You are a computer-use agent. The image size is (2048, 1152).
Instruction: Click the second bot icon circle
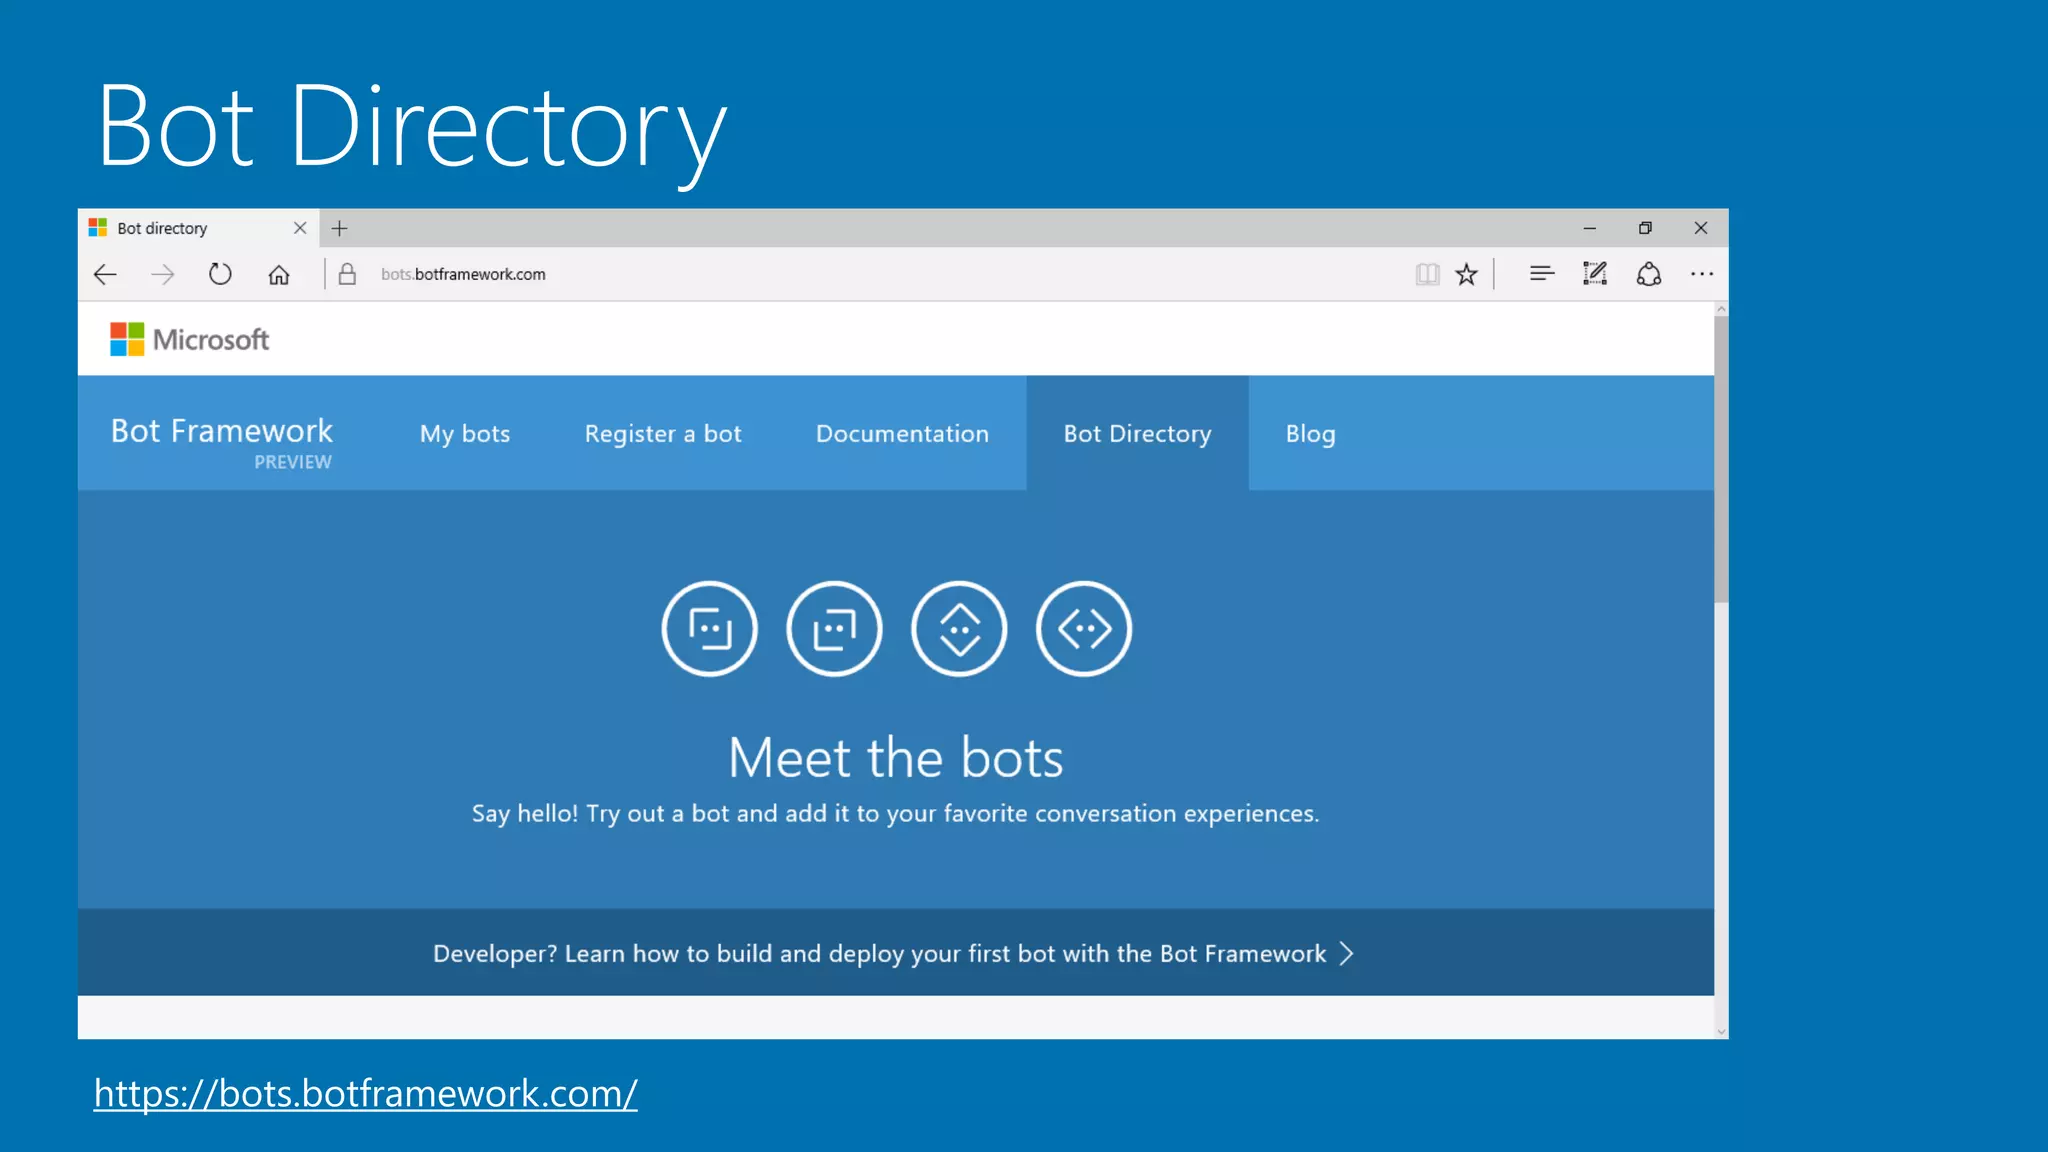coord(835,629)
